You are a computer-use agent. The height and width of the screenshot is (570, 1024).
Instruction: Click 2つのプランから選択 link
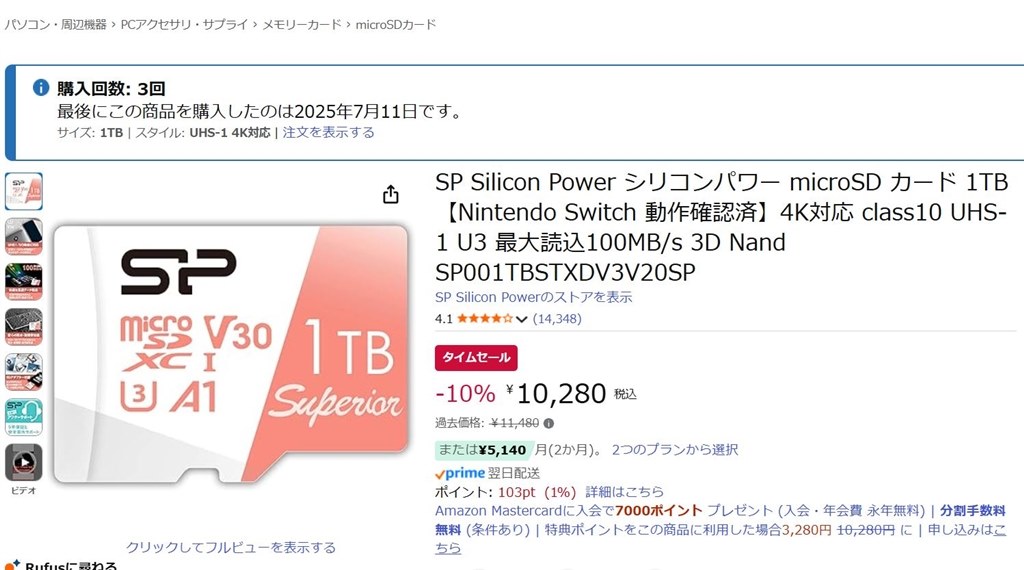[675, 450]
